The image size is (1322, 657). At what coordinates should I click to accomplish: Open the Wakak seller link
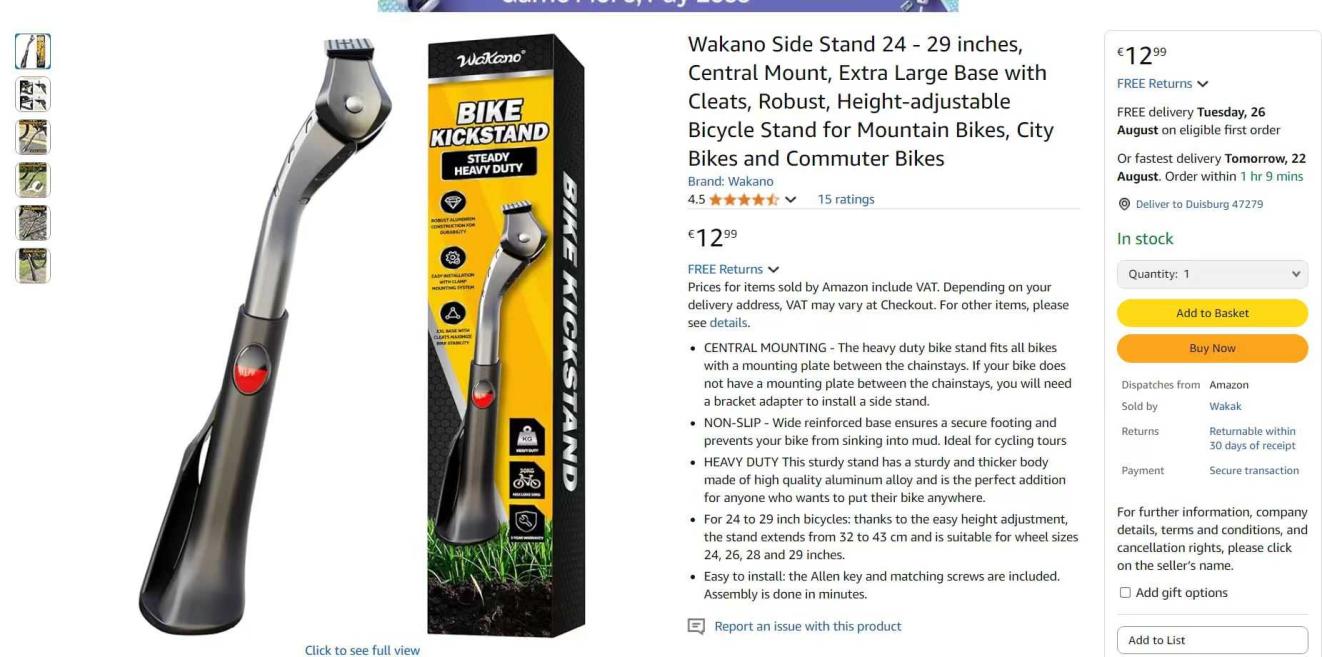[x=1225, y=406]
